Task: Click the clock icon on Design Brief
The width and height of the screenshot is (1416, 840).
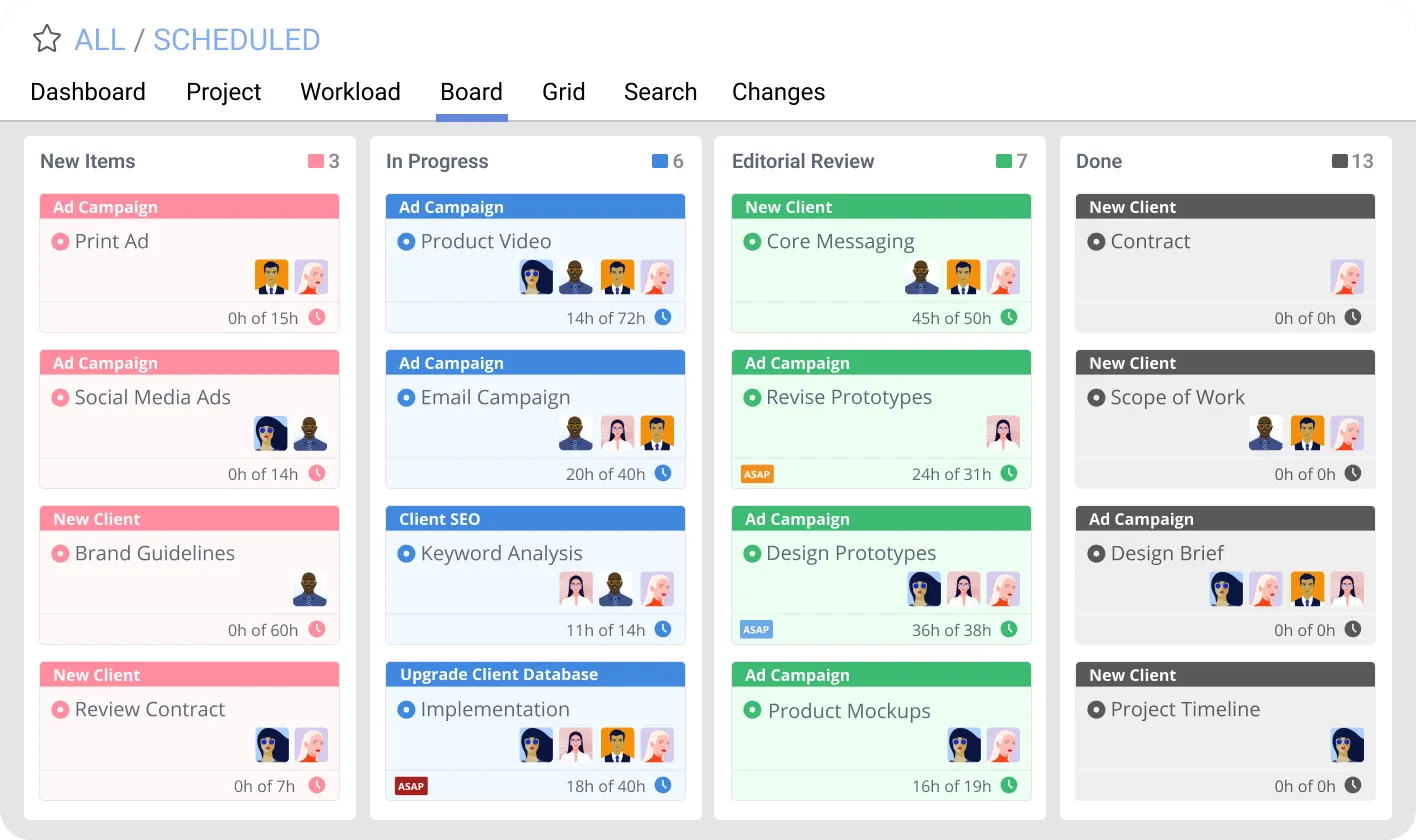Action: (x=1353, y=629)
